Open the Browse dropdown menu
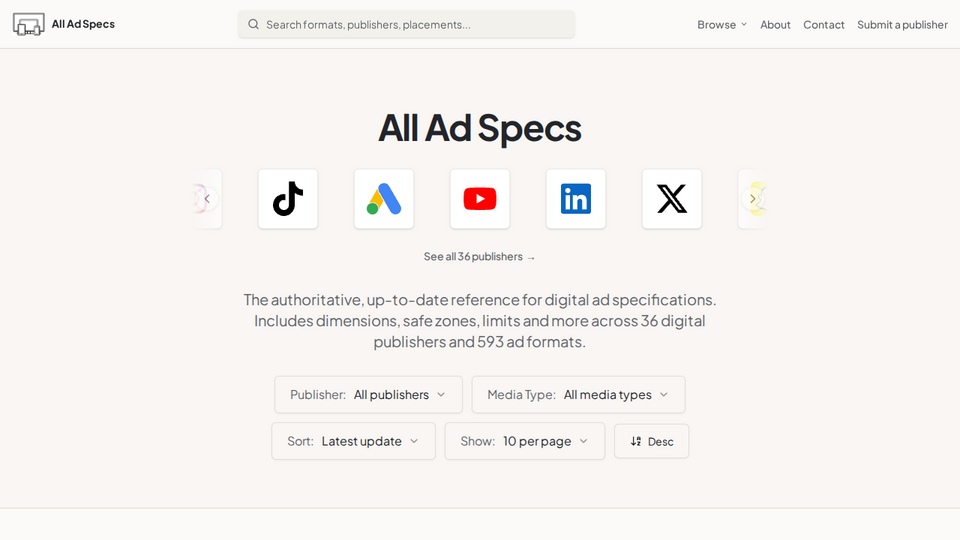Viewport: 960px width, 540px height. coord(722,24)
